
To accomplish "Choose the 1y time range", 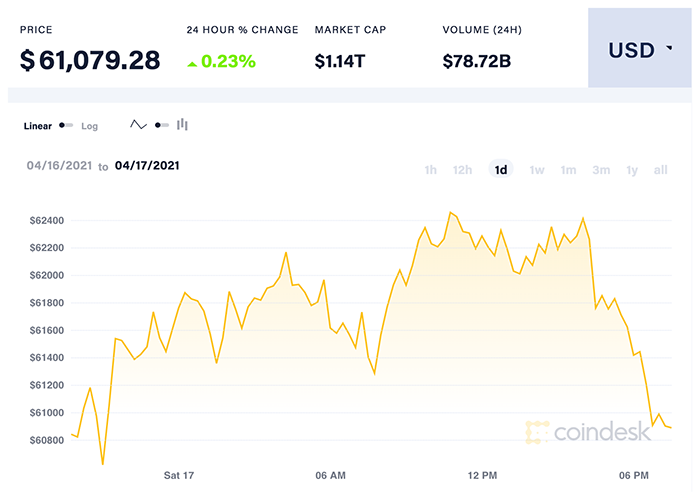I will [631, 170].
